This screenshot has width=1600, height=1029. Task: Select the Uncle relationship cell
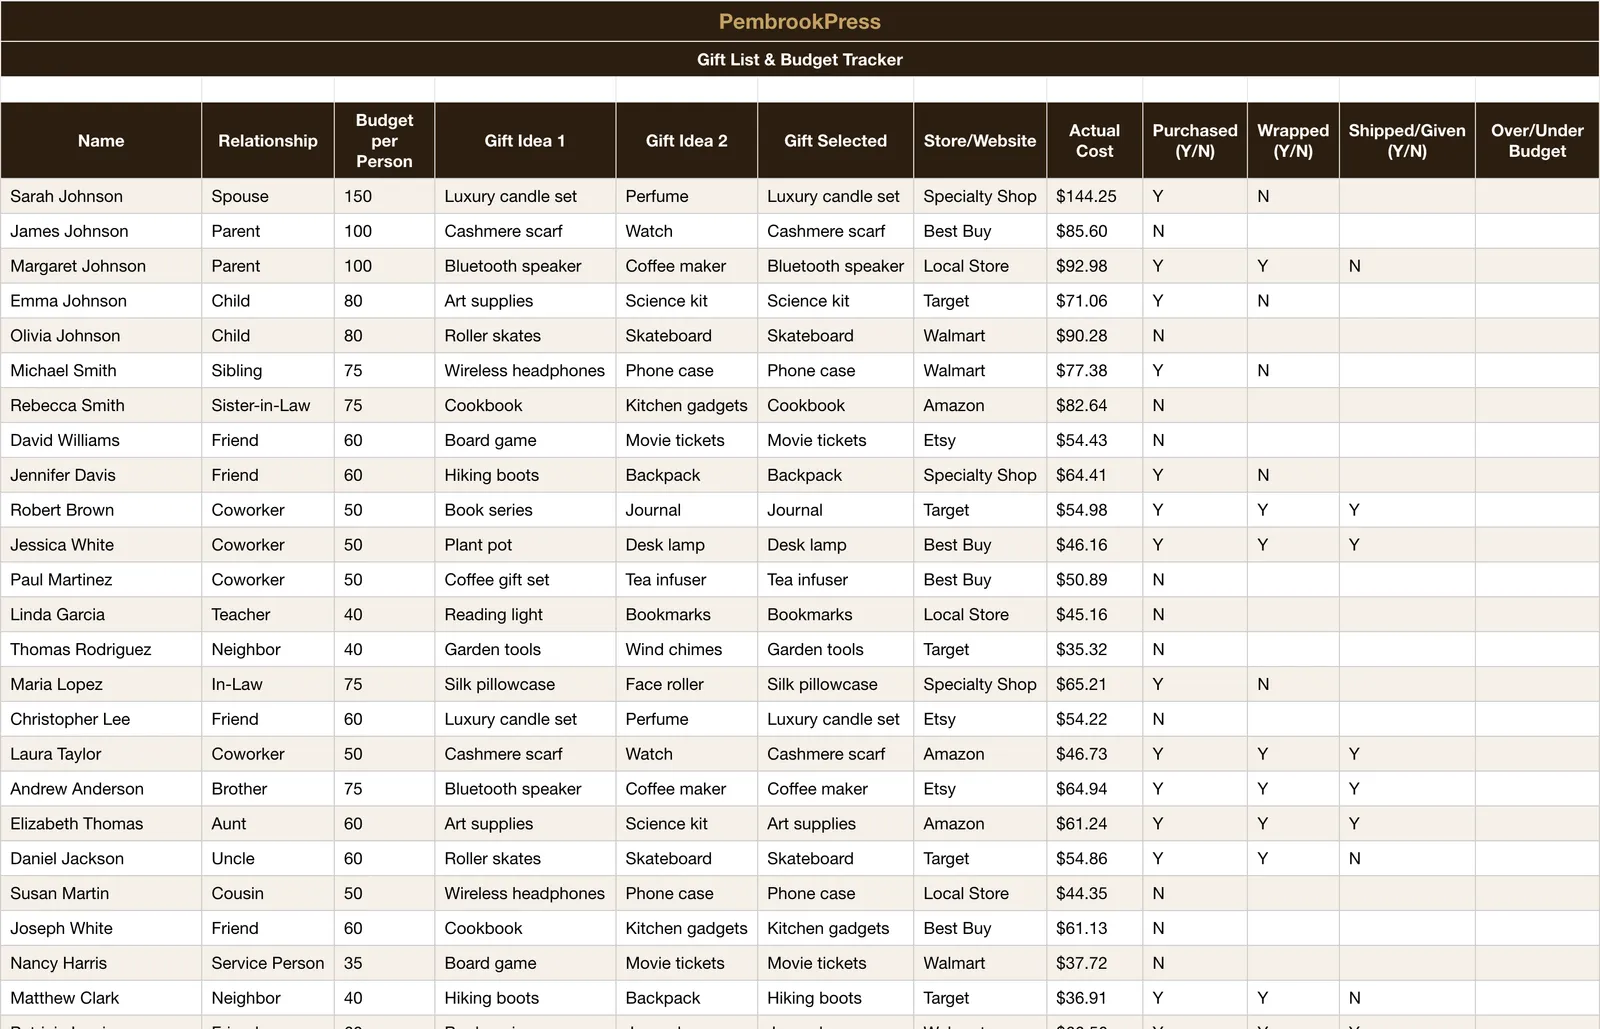[268, 858]
